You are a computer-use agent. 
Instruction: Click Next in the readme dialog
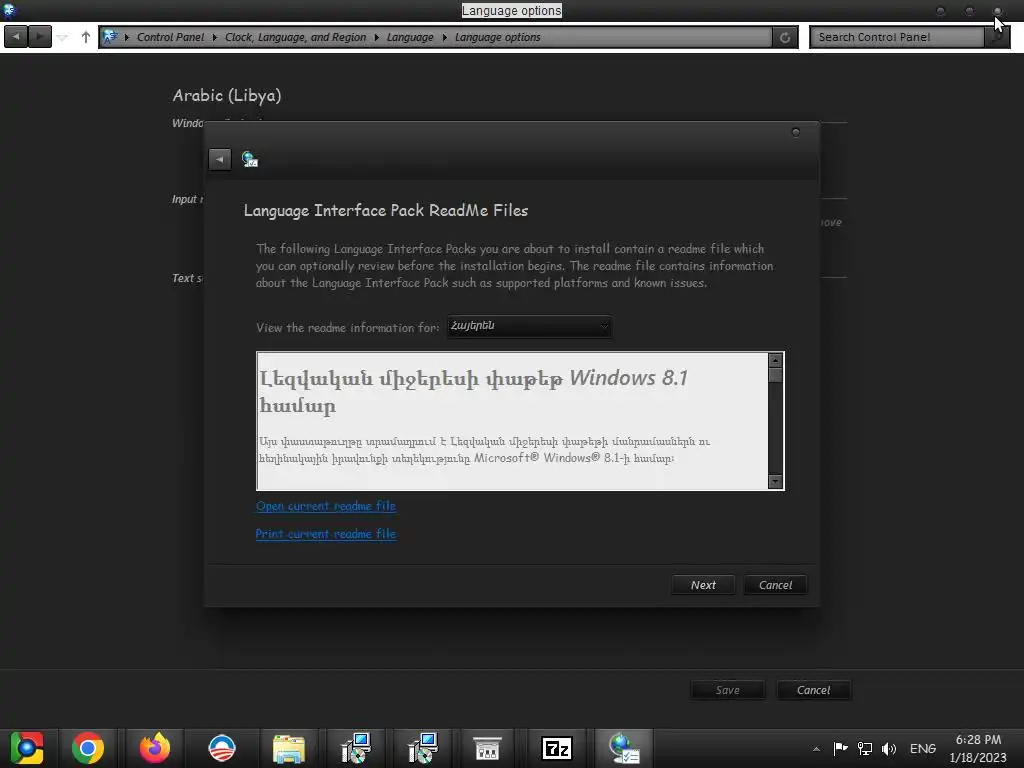(x=703, y=585)
